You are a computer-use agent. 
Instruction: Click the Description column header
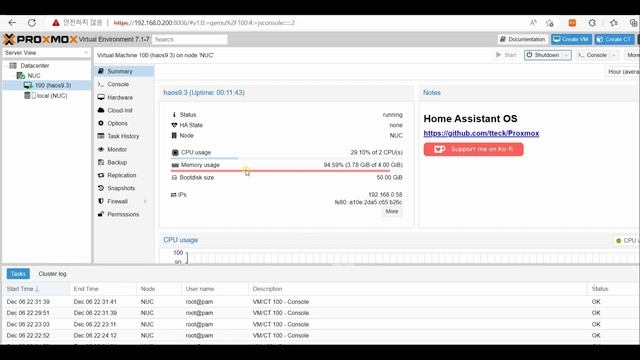point(418,289)
